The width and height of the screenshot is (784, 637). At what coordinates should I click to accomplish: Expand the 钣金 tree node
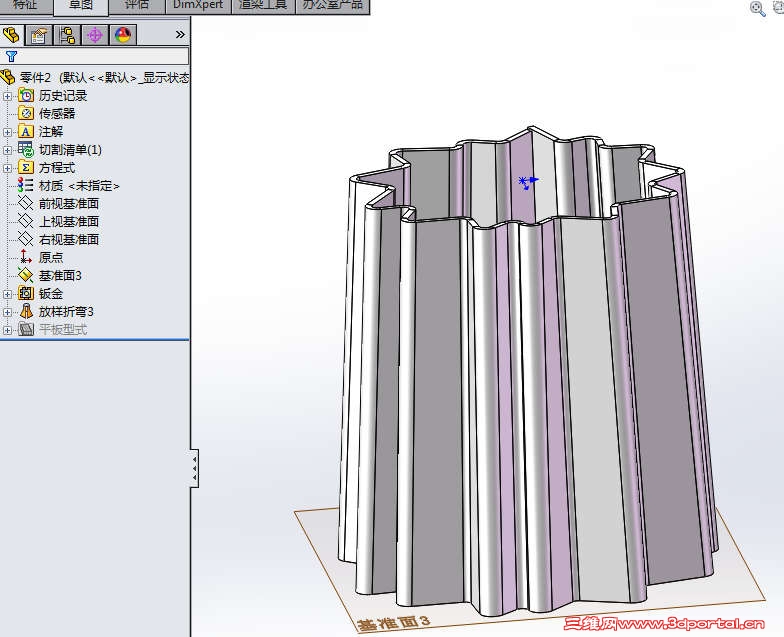click(8, 294)
